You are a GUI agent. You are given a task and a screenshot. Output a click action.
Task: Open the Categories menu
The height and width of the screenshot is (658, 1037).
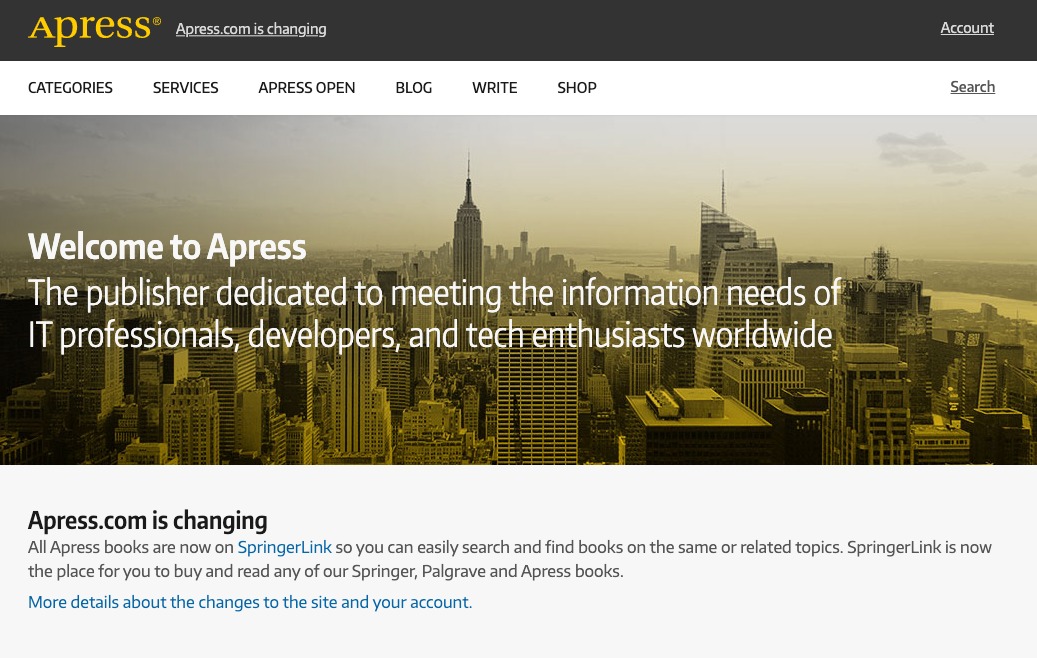click(70, 88)
